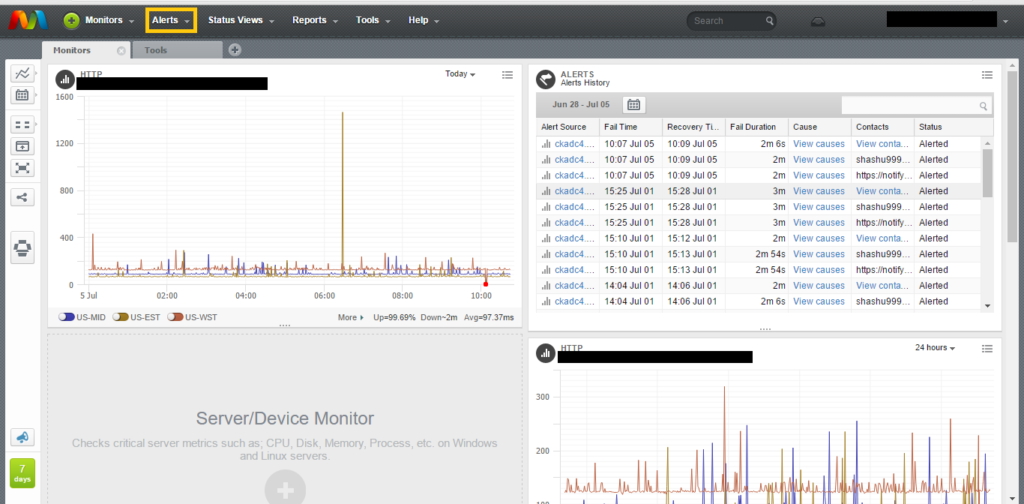Open https://notify contact in the 10:07 Jul 05 row
The image size is (1024, 504).
pos(883,175)
